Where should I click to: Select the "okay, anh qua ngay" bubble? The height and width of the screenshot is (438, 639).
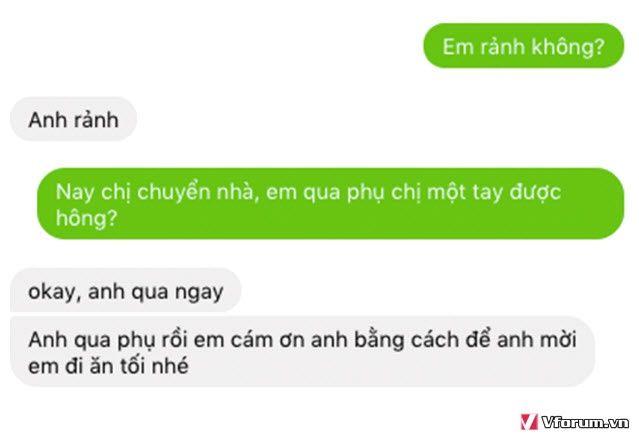pyautogui.click(x=126, y=291)
